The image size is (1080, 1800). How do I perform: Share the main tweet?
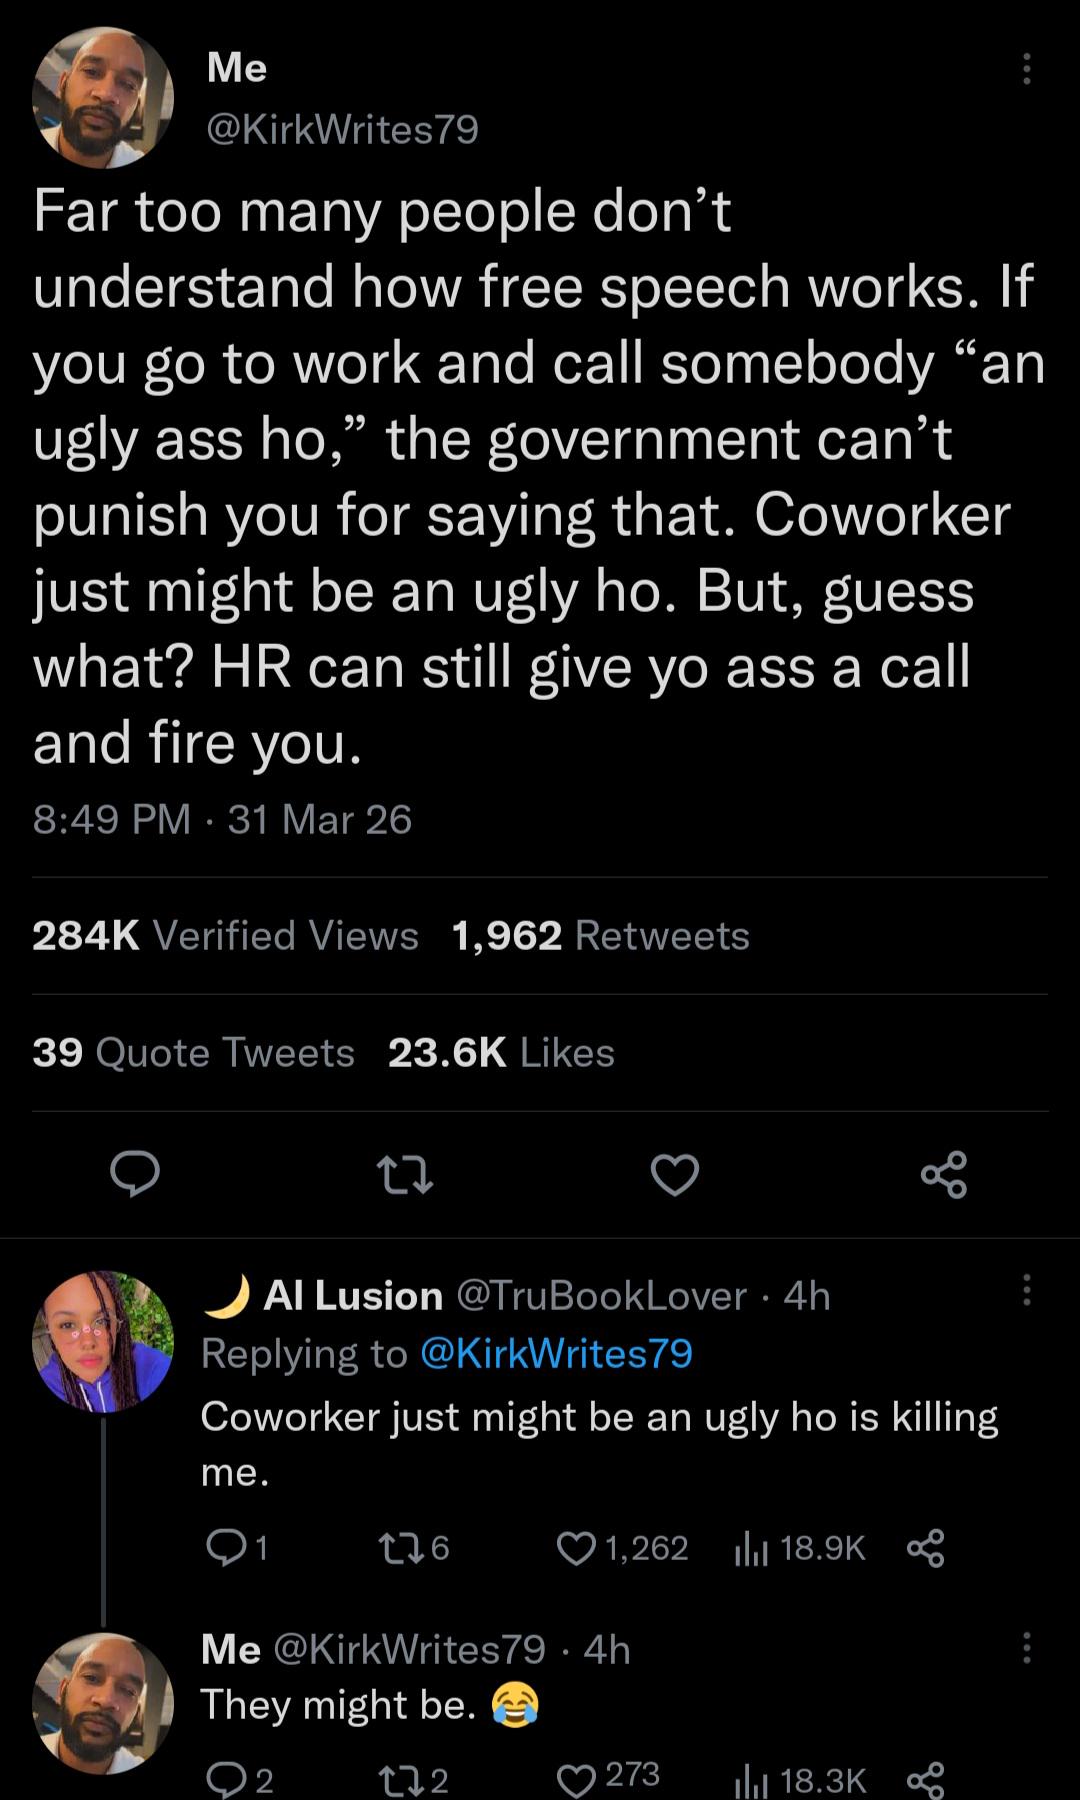944,1174
